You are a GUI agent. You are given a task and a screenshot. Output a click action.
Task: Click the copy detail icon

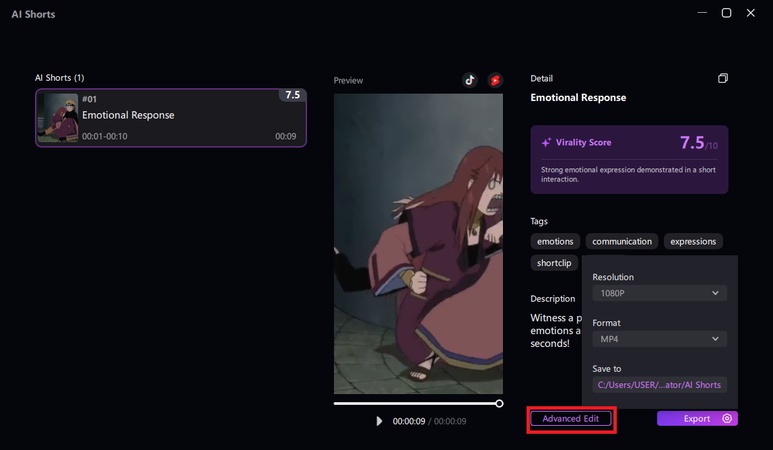coord(723,78)
